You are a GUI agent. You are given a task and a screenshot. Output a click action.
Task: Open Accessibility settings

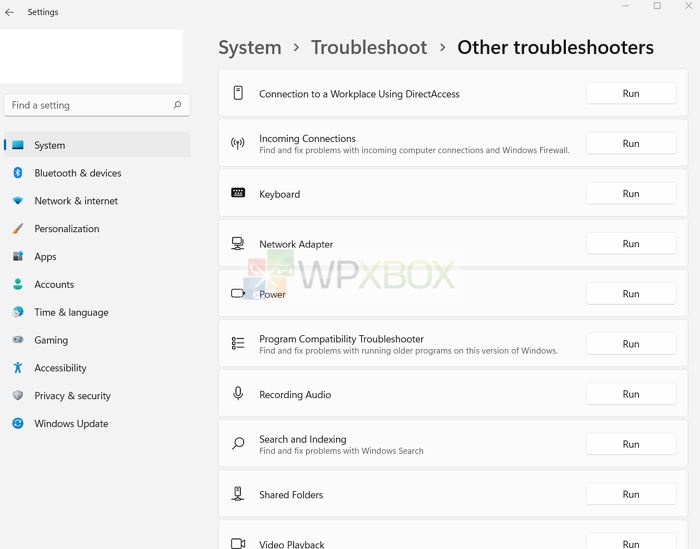tap(97, 367)
